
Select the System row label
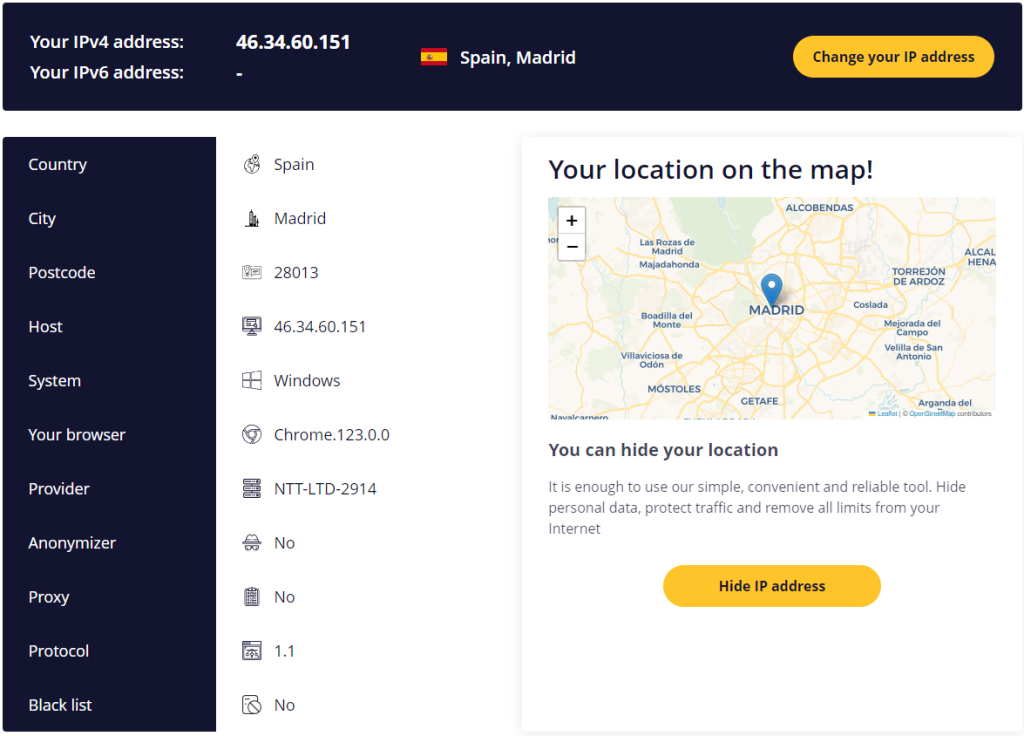55,381
